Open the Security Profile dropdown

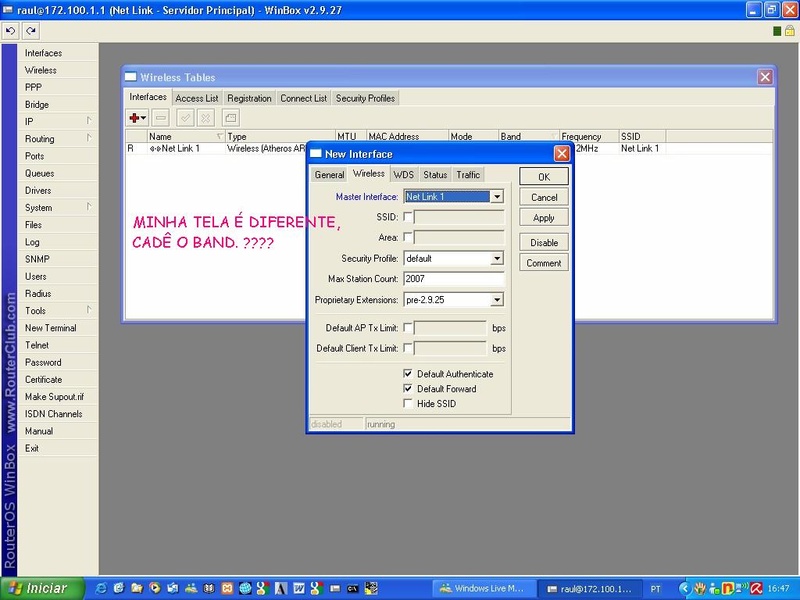tap(496, 259)
